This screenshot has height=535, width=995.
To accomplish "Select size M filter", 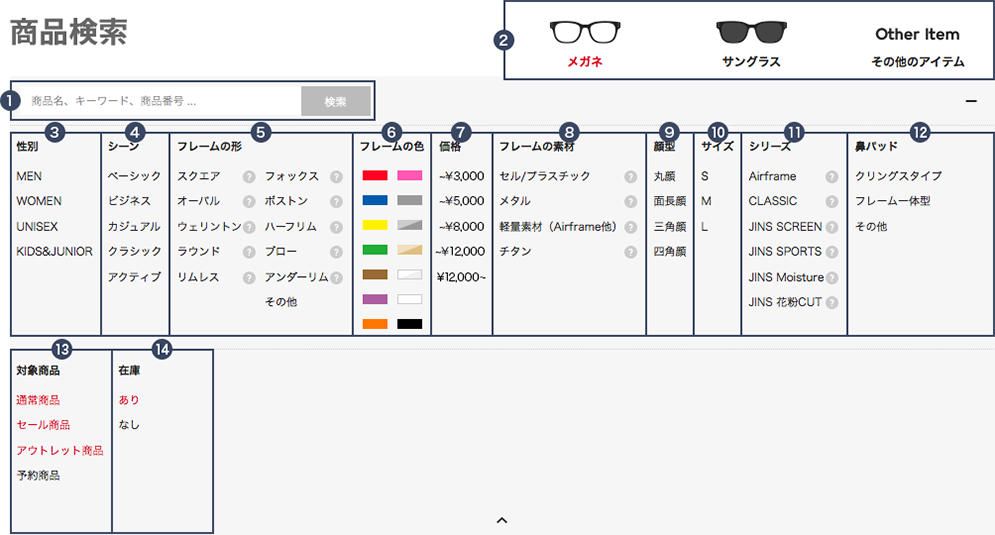I will tap(706, 201).
